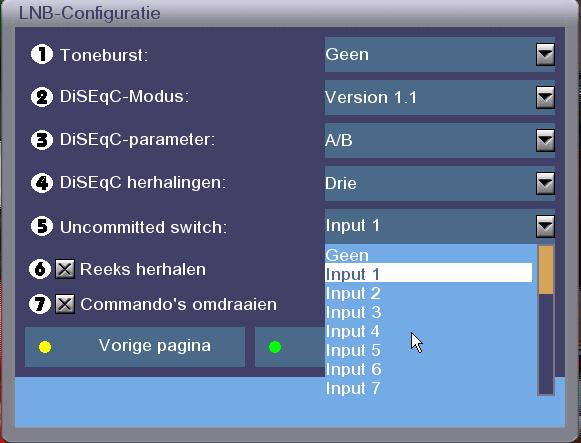Image resolution: width=581 pixels, height=443 pixels.
Task: Toggle the Reeks herhalen checkbox
Action: 65,269
